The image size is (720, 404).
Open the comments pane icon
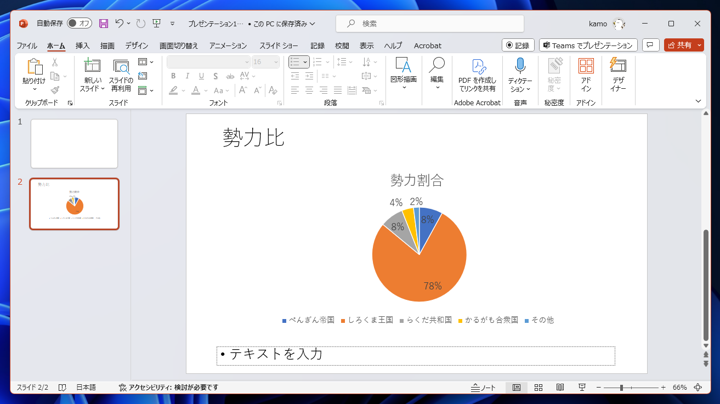tap(650, 45)
